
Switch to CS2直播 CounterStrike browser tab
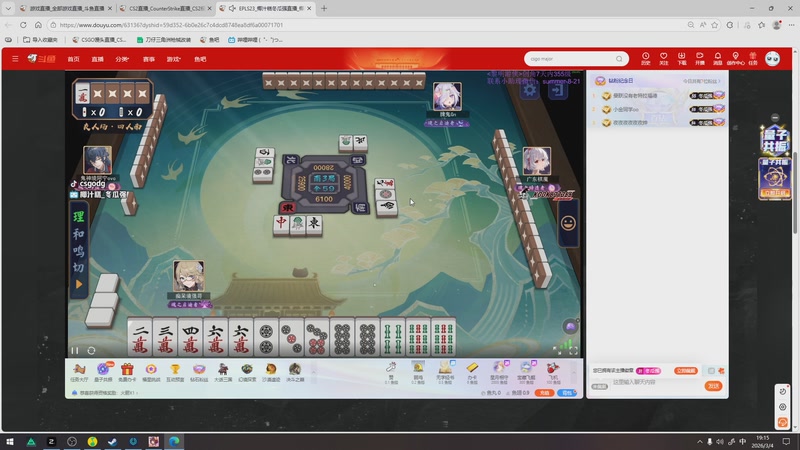click(165, 8)
